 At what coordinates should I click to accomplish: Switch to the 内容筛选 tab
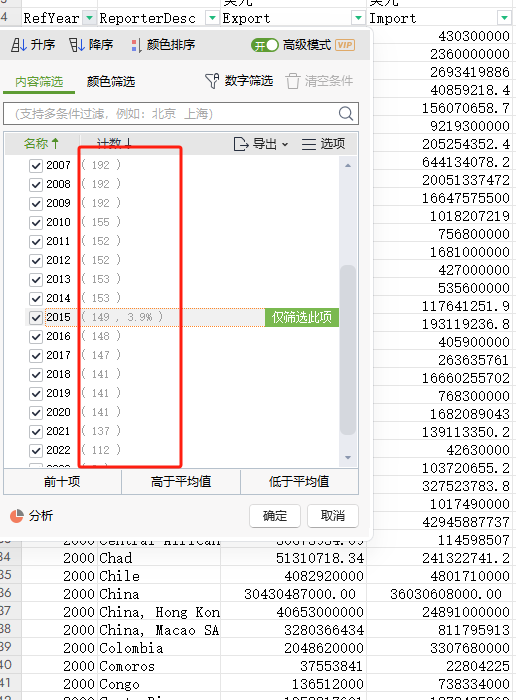point(39,82)
